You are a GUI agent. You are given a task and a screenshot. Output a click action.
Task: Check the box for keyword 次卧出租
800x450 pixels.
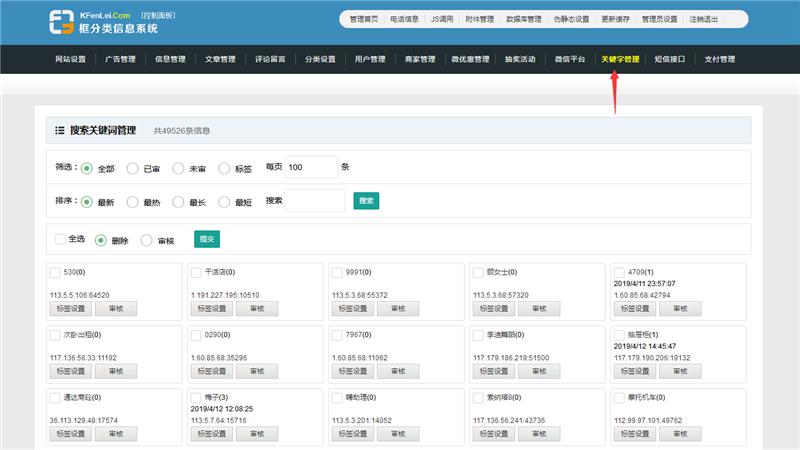[55, 334]
